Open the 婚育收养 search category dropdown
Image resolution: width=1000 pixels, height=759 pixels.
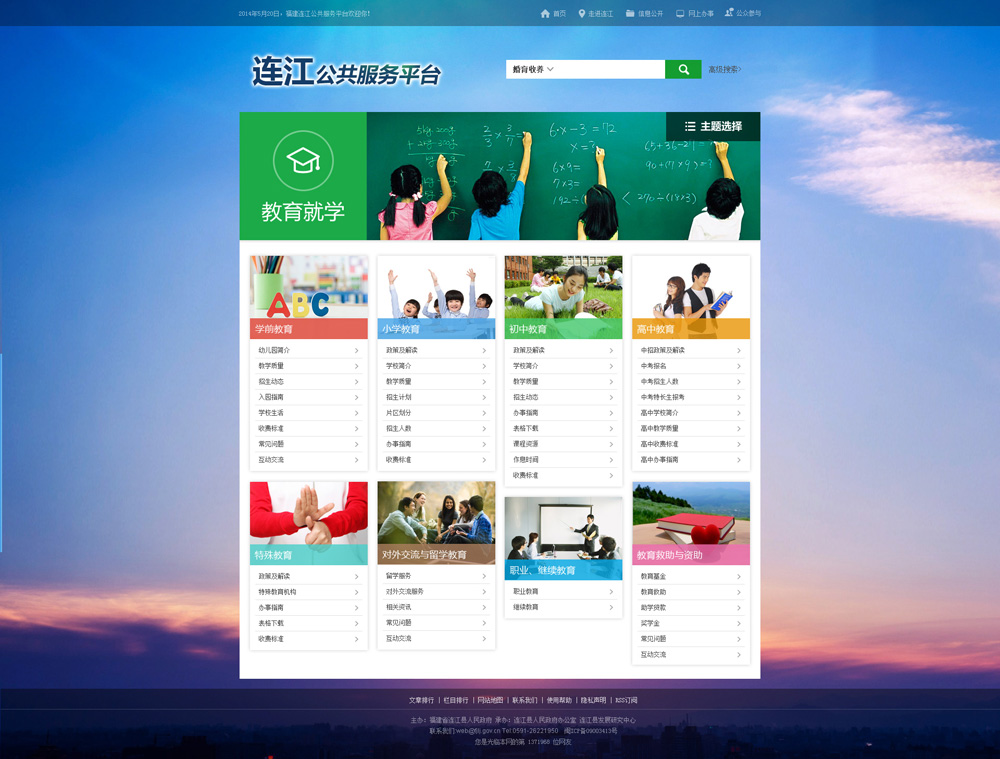click(534, 70)
